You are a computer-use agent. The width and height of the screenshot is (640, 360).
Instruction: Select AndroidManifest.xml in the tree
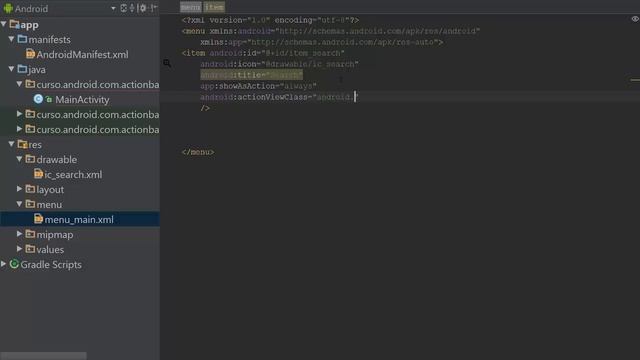point(82,55)
